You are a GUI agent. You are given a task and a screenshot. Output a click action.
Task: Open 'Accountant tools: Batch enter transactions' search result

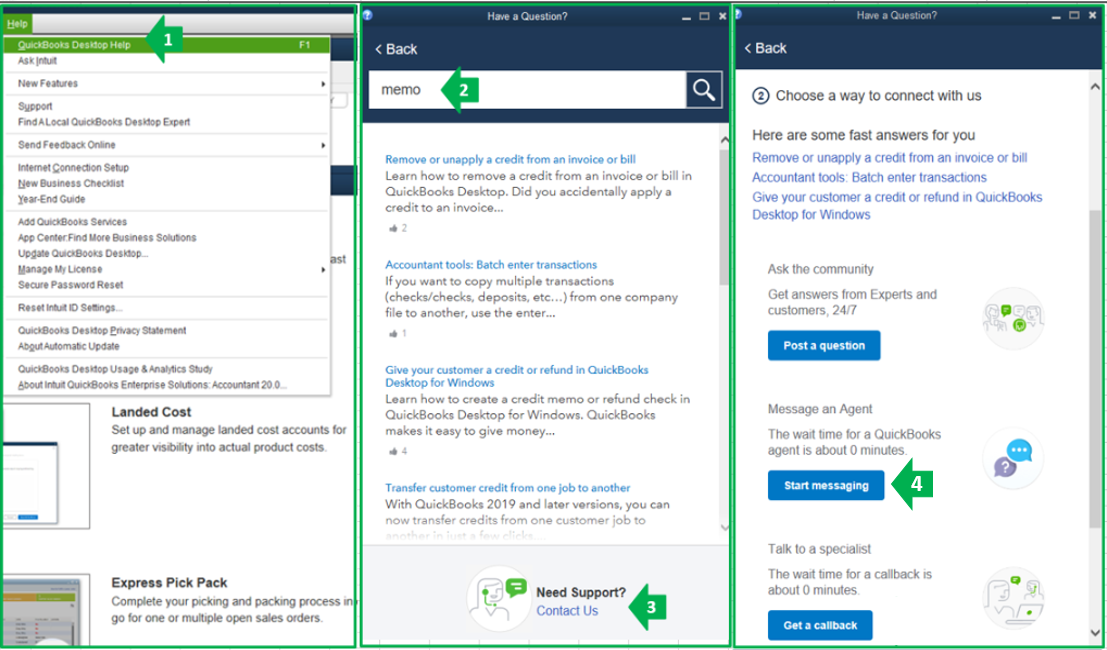491,265
